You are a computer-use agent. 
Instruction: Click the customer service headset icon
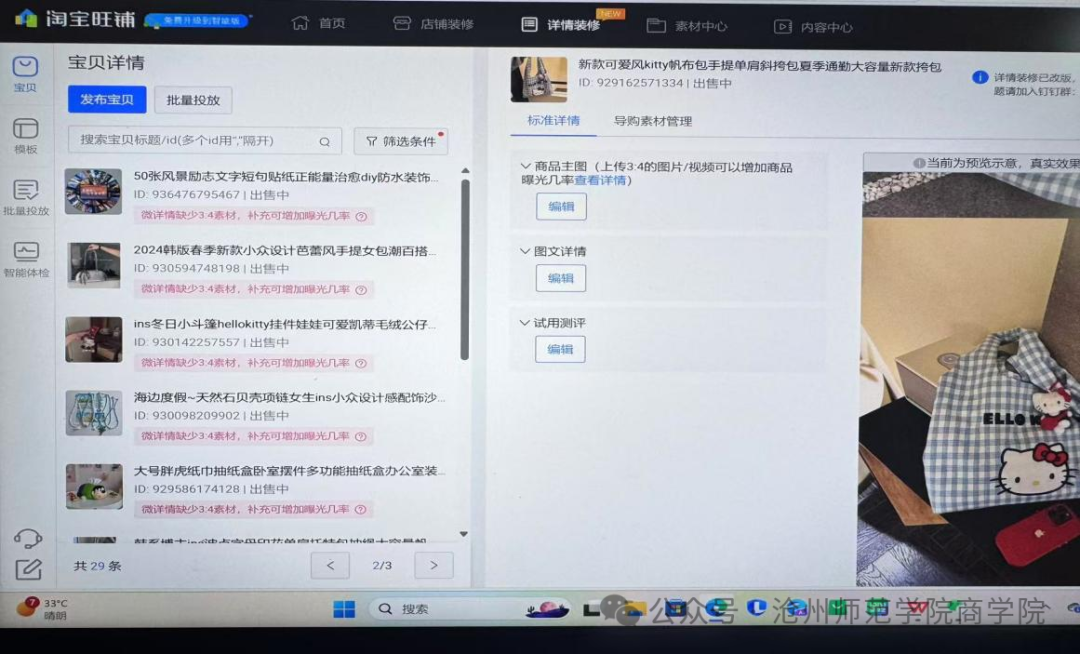(x=28, y=538)
